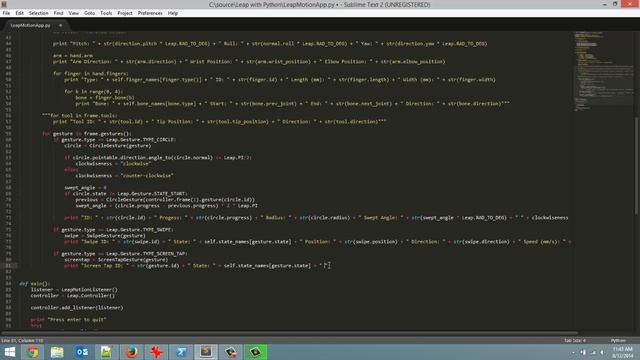Screen dimensions: 640x360
Task: Click the network icon in system tray
Action: click(592, 352)
